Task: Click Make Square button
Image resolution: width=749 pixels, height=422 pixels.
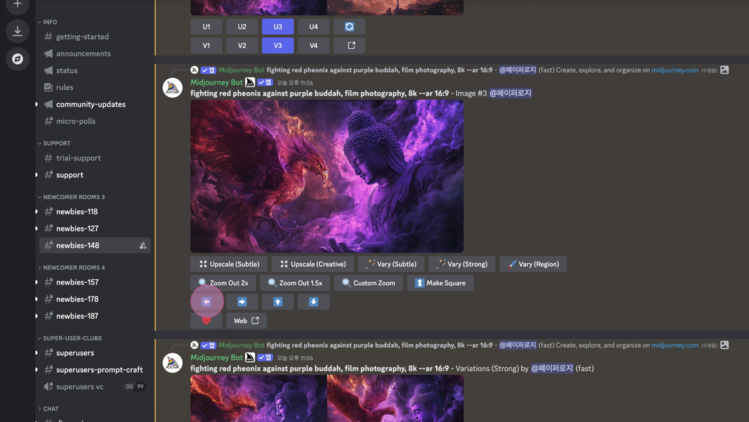Action: pyautogui.click(x=440, y=283)
